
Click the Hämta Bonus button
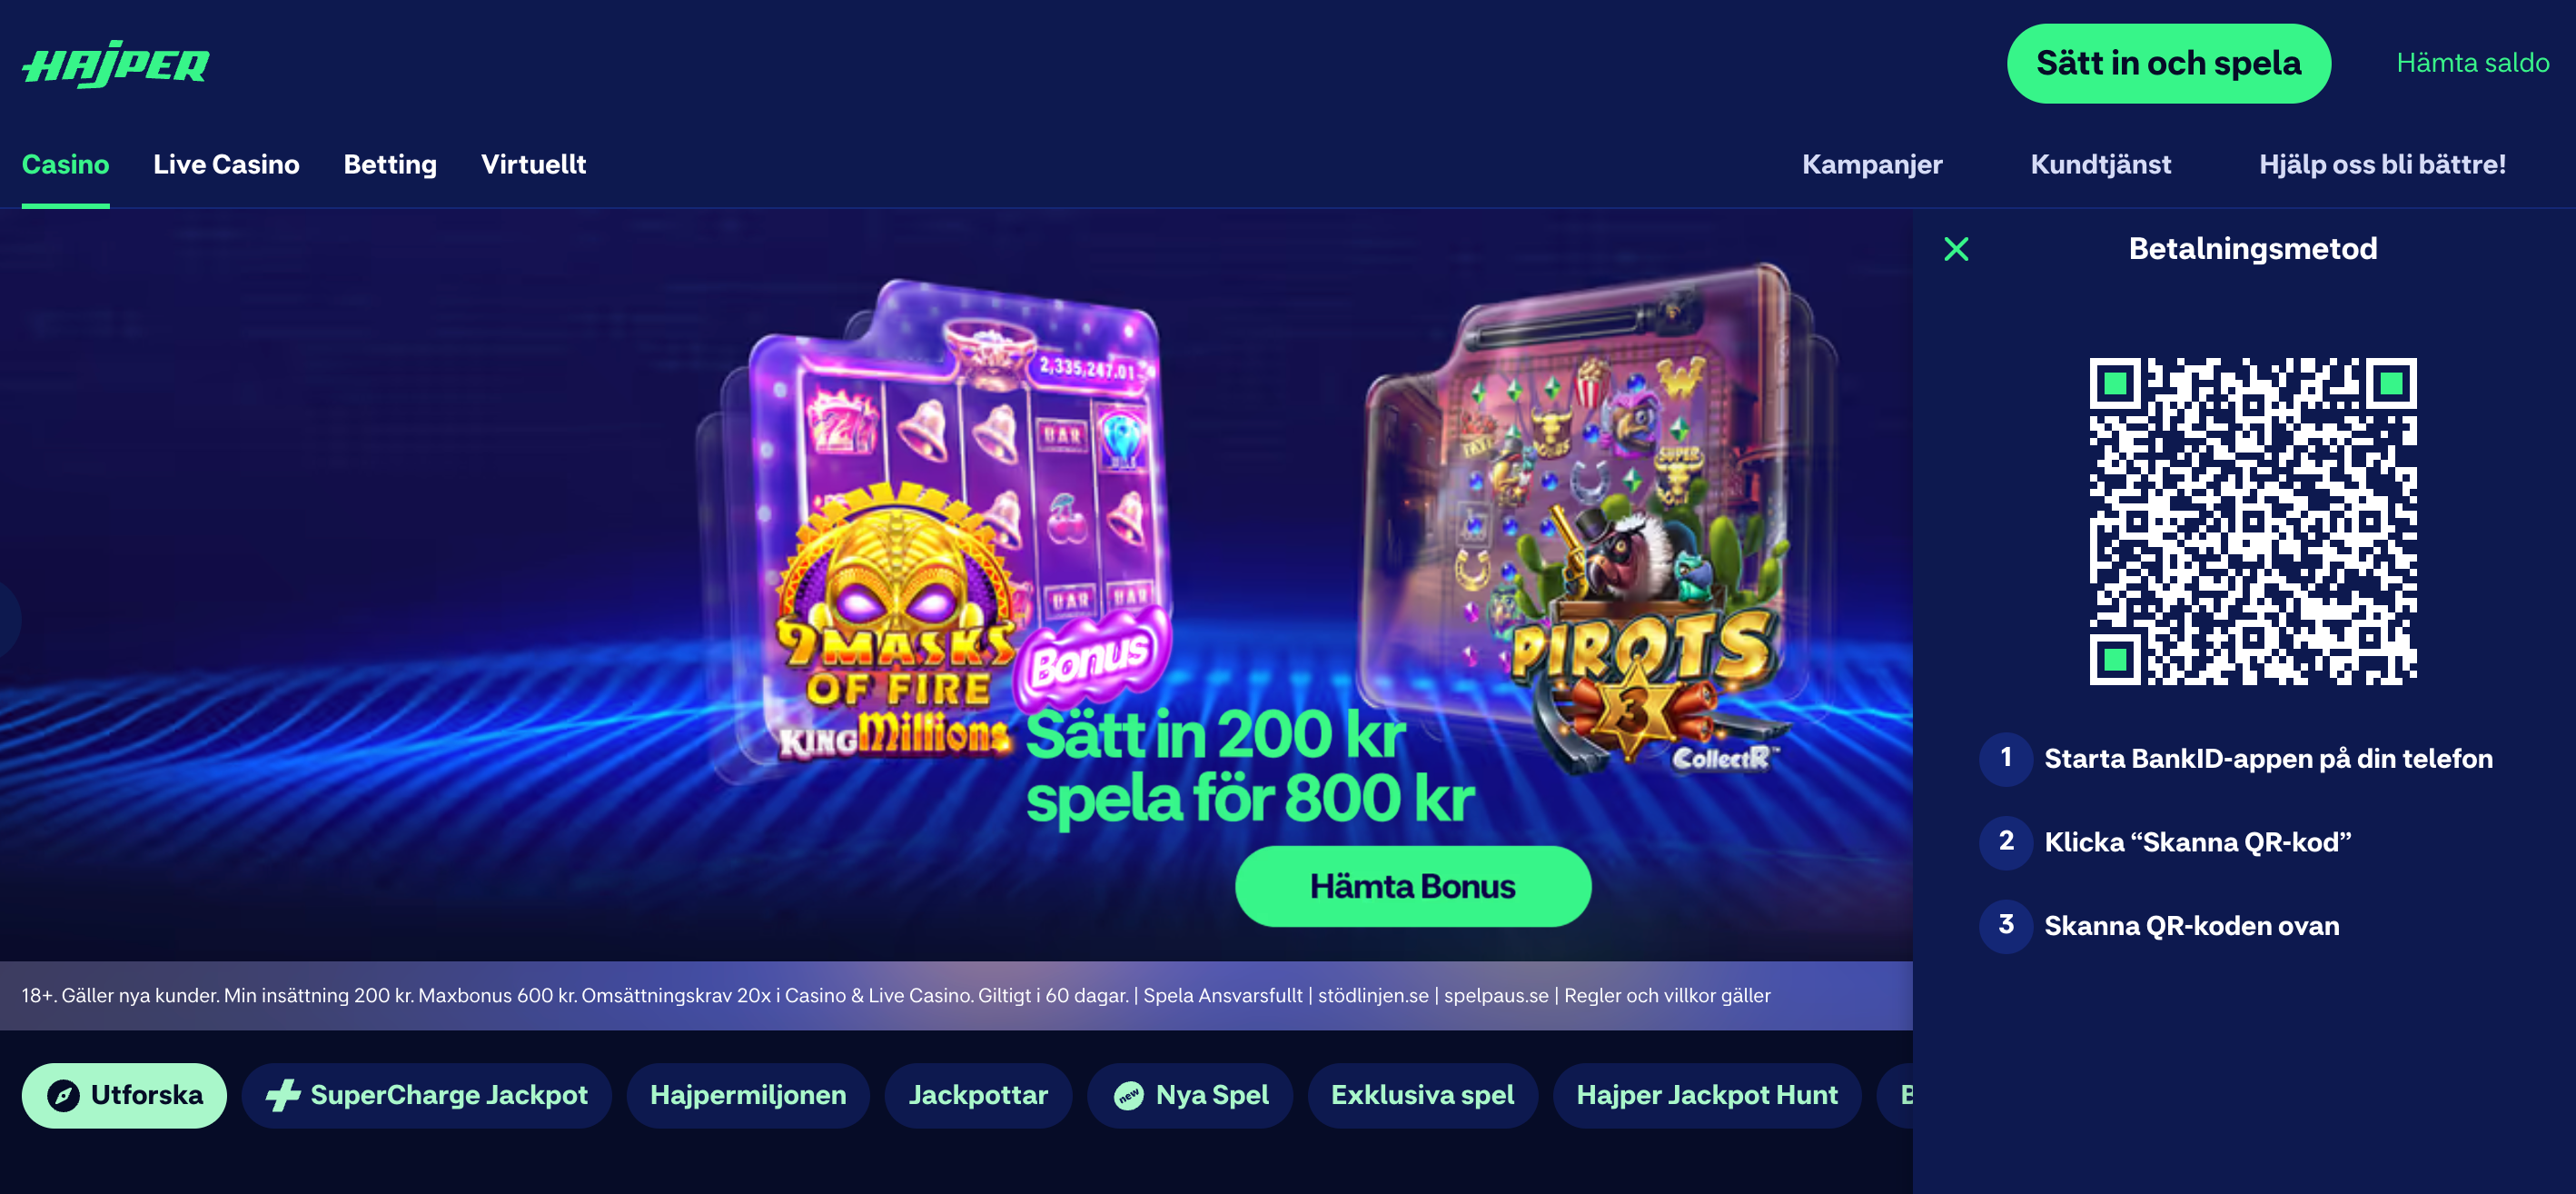coord(1412,886)
